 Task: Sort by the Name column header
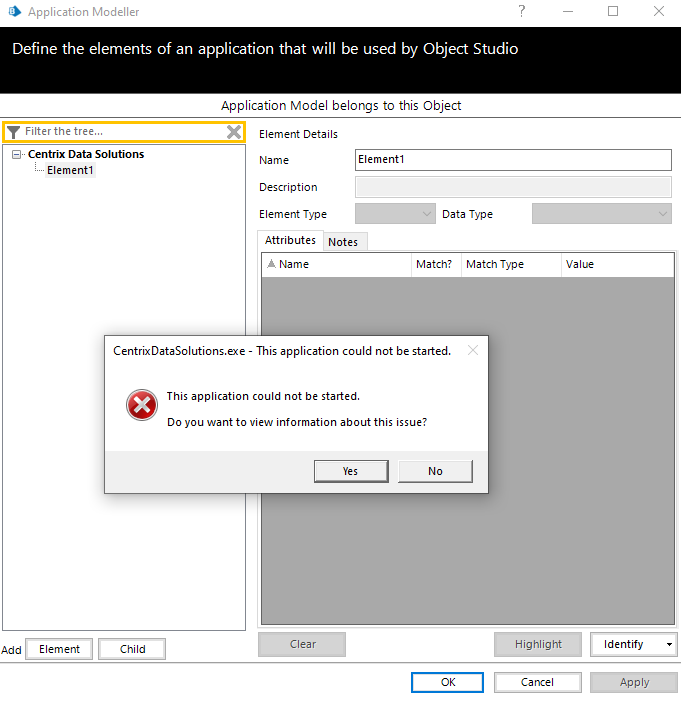[336, 264]
